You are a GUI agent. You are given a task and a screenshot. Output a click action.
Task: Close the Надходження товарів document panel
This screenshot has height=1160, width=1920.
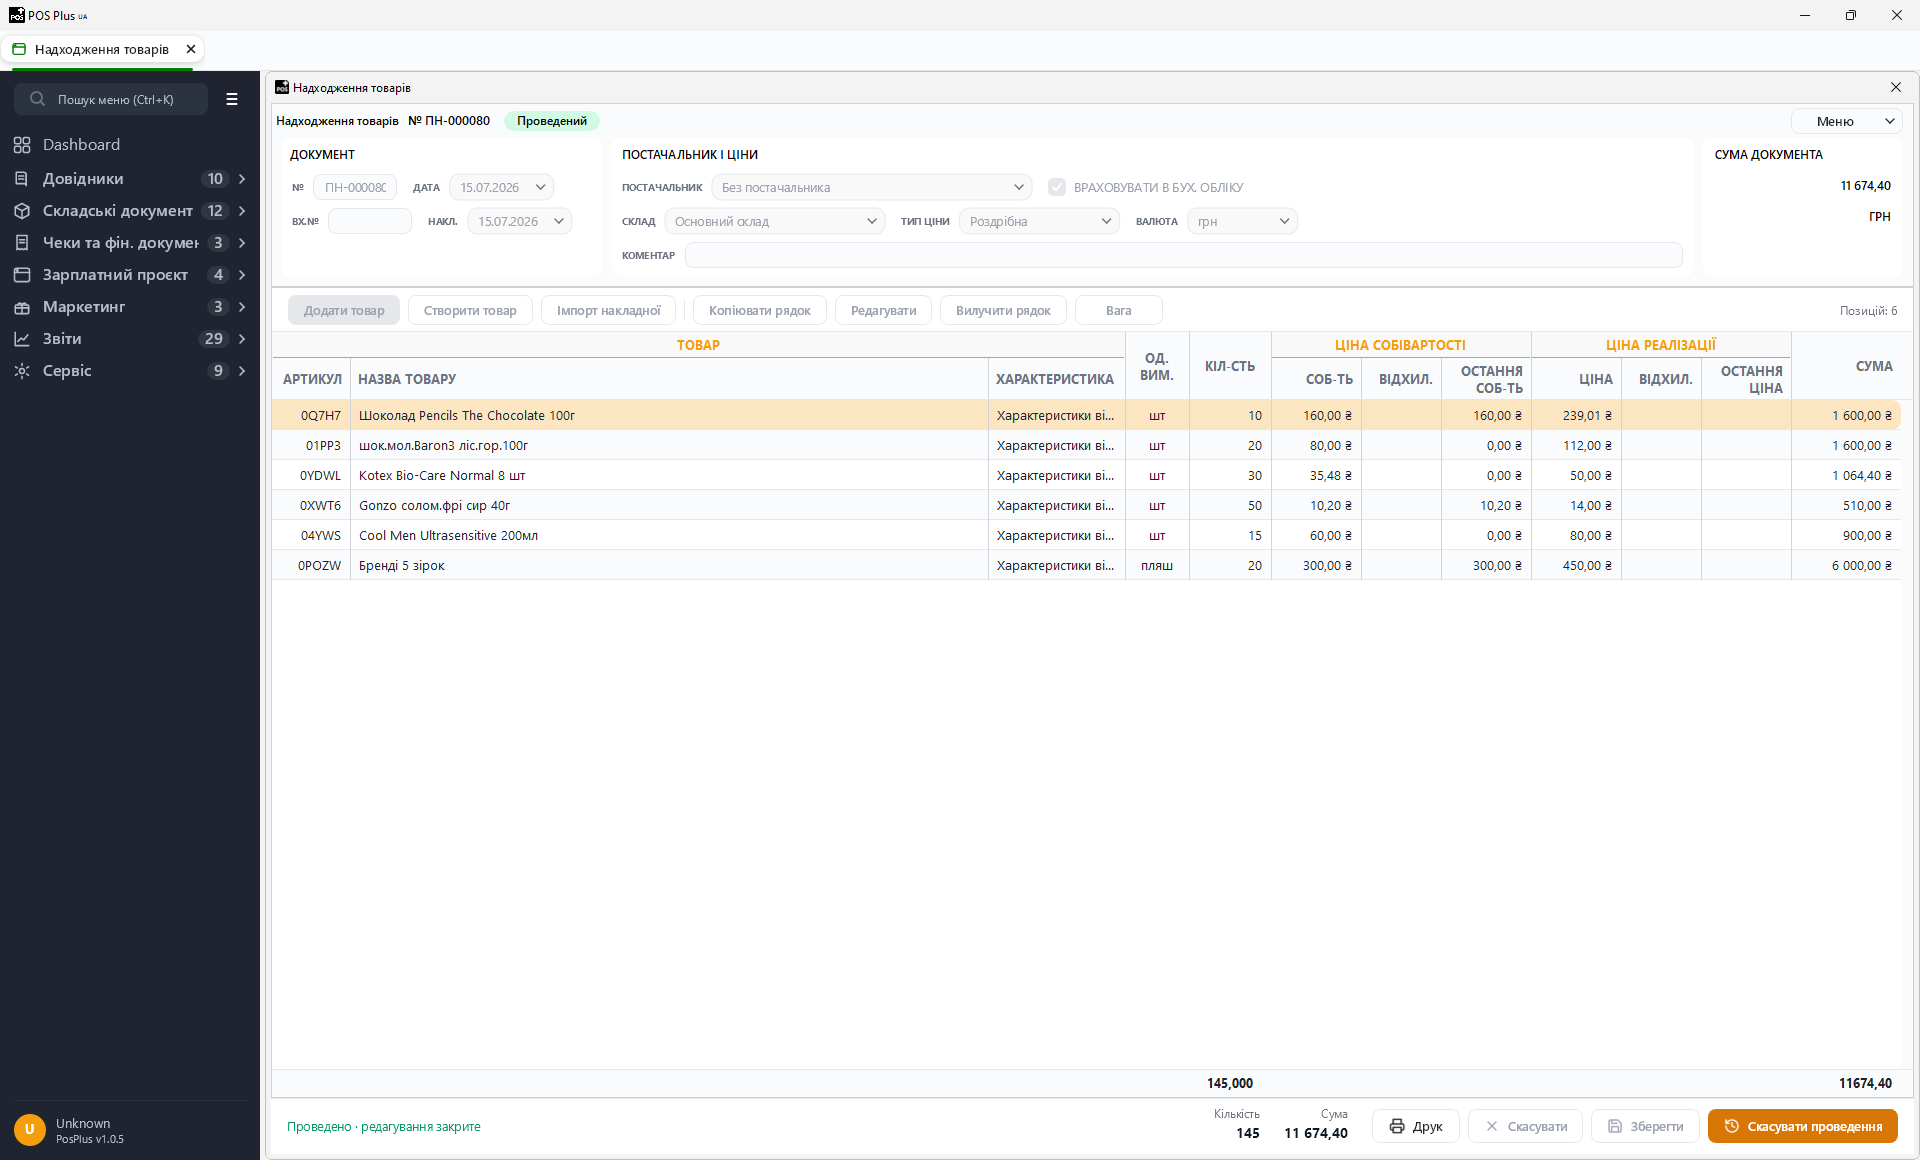(x=1895, y=87)
